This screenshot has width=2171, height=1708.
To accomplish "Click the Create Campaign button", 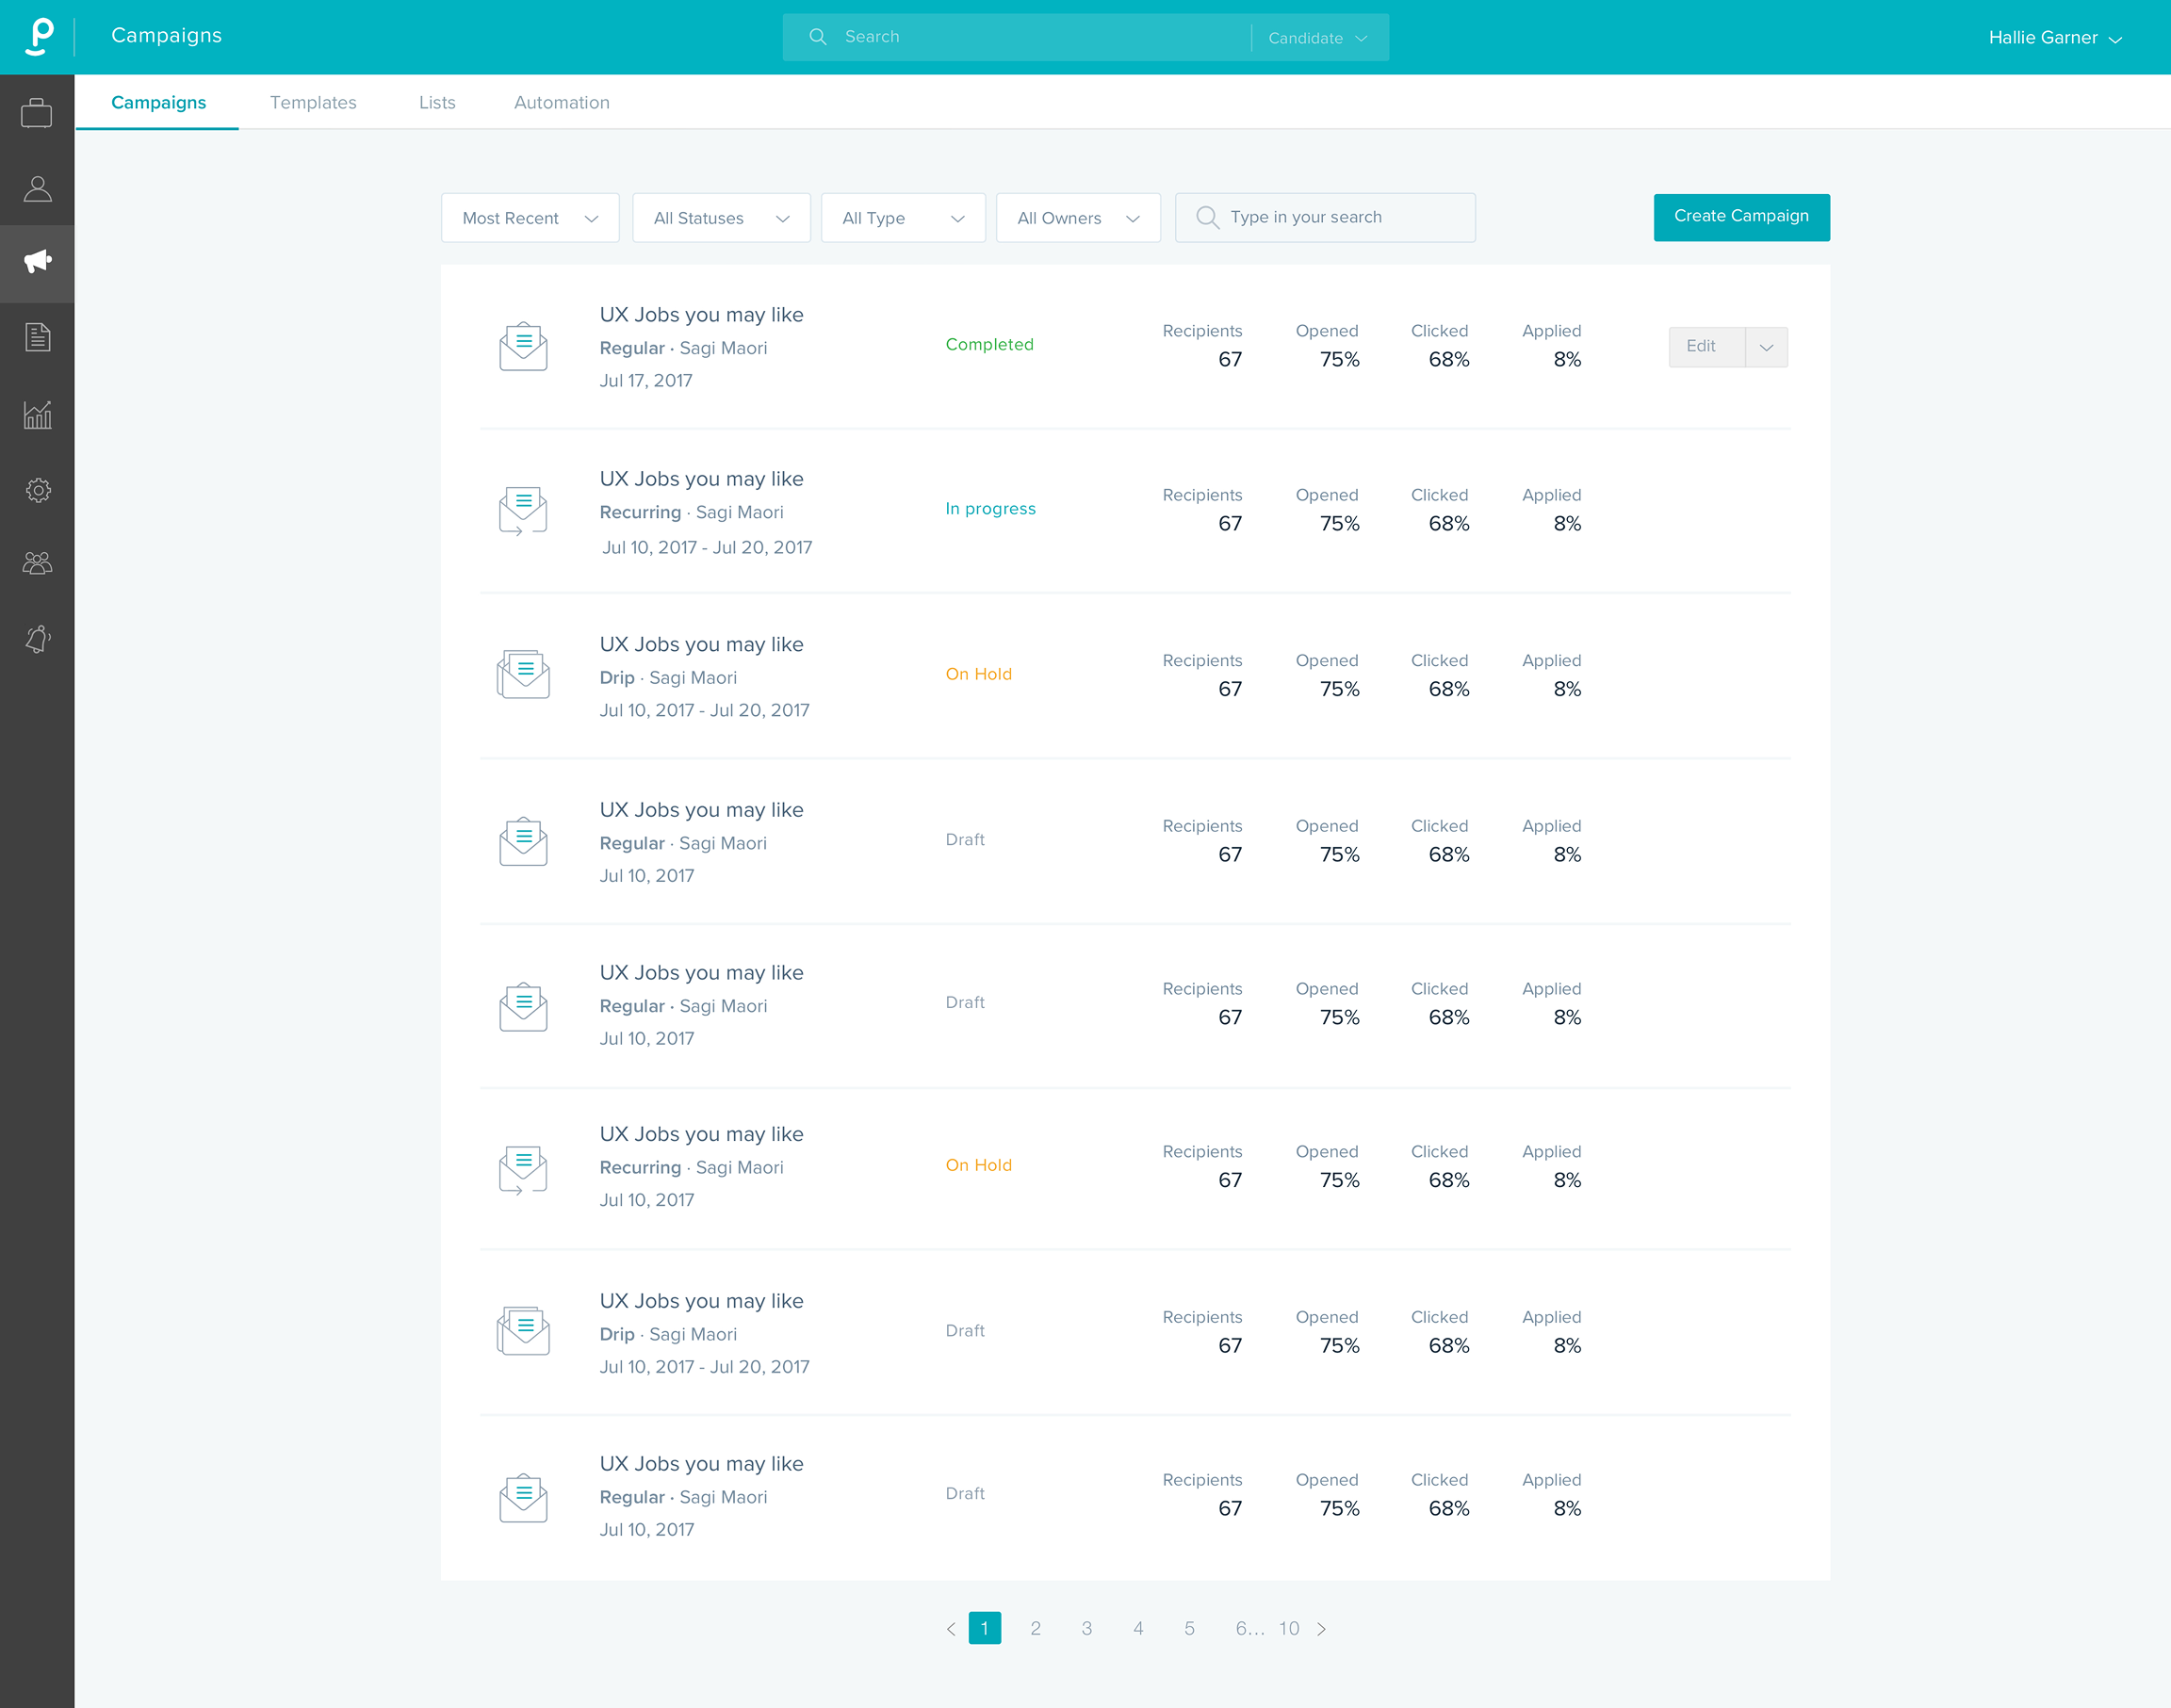I will [1741, 217].
